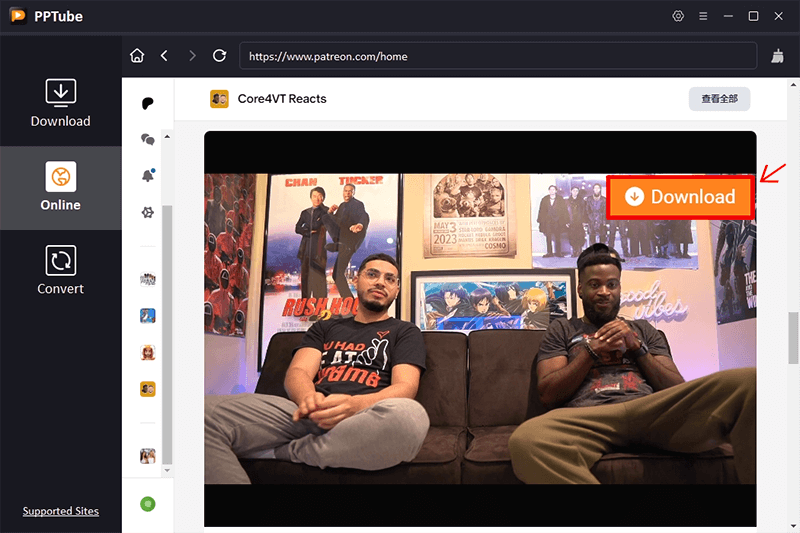This screenshot has height=533, width=800.
Task: Click the 查看全部 view-all button
Action: (719, 99)
